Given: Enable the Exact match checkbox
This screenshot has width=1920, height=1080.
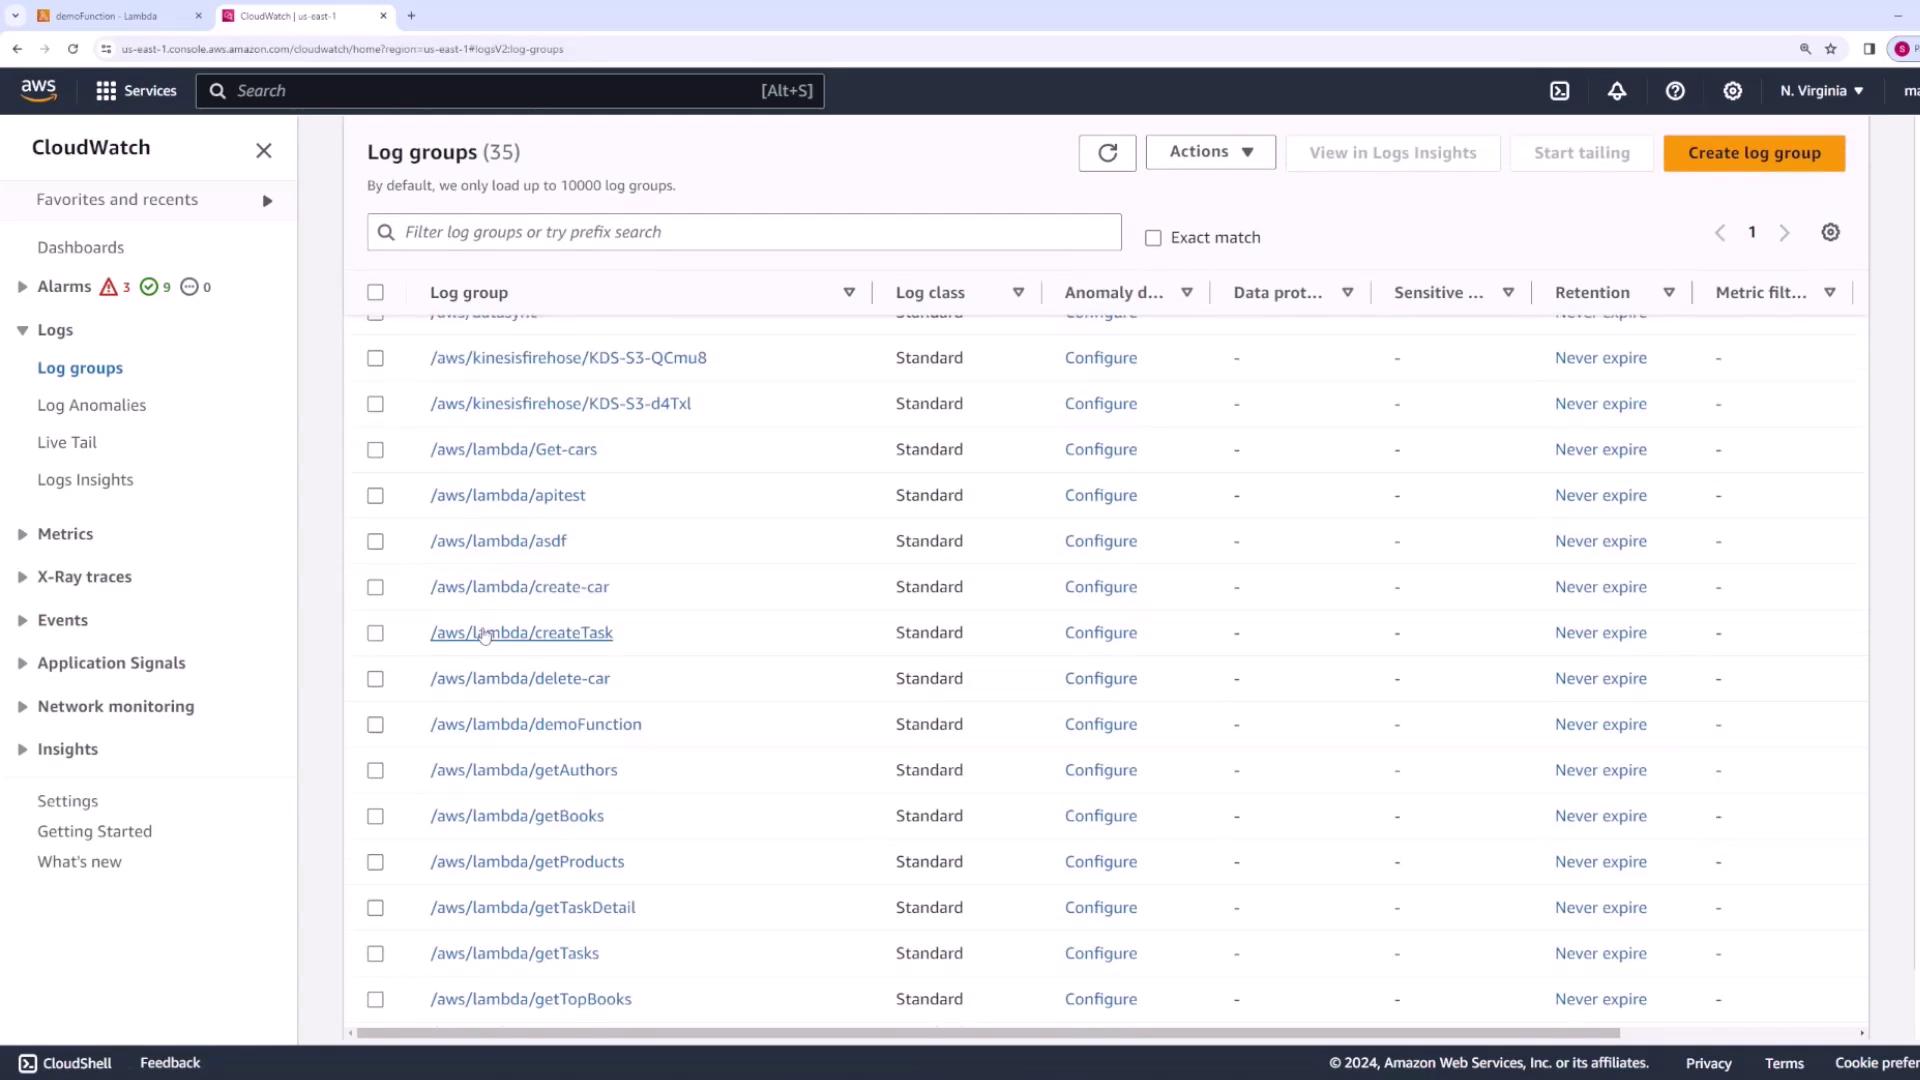Looking at the screenshot, I should click(x=1153, y=238).
